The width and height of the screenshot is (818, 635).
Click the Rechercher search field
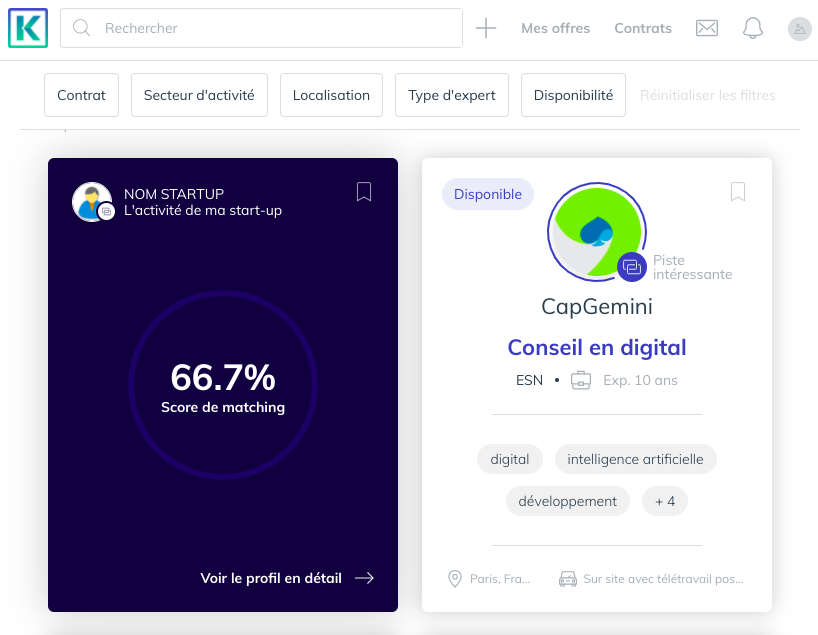(x=270, y=28)
